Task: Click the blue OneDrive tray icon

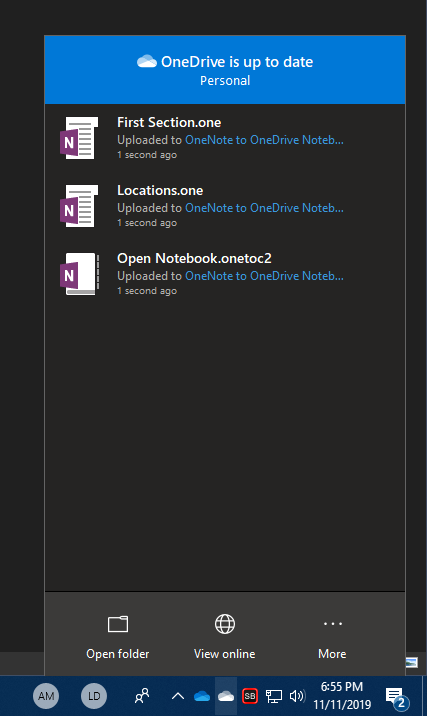Action: [202, 696]
